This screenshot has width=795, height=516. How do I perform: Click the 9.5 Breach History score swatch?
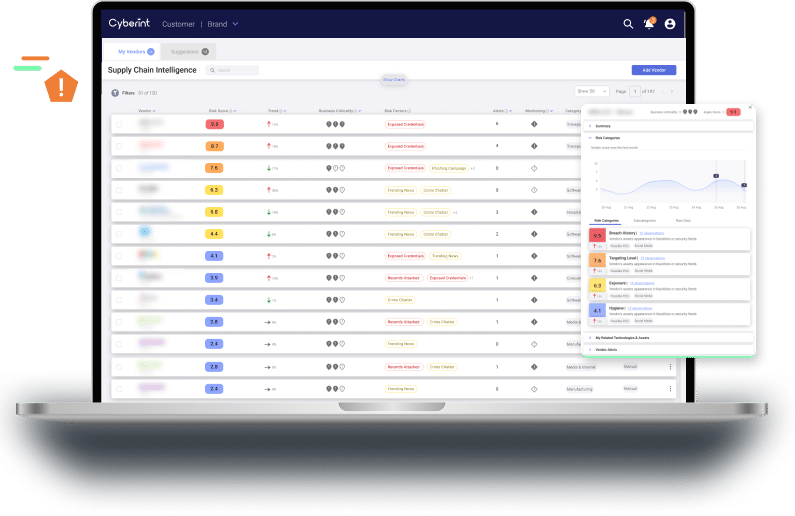pos(597,236)
